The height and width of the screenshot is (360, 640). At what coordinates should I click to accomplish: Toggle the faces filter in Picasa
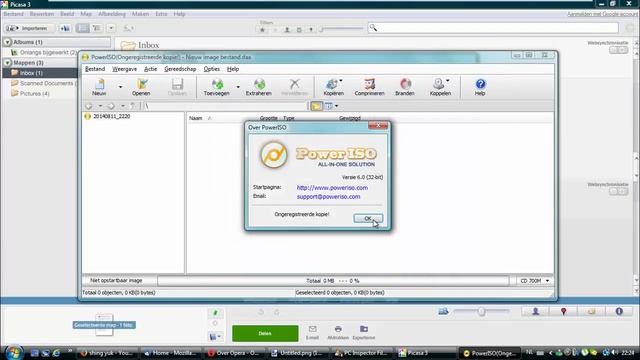pyautogui.click(x=287, y=29)
